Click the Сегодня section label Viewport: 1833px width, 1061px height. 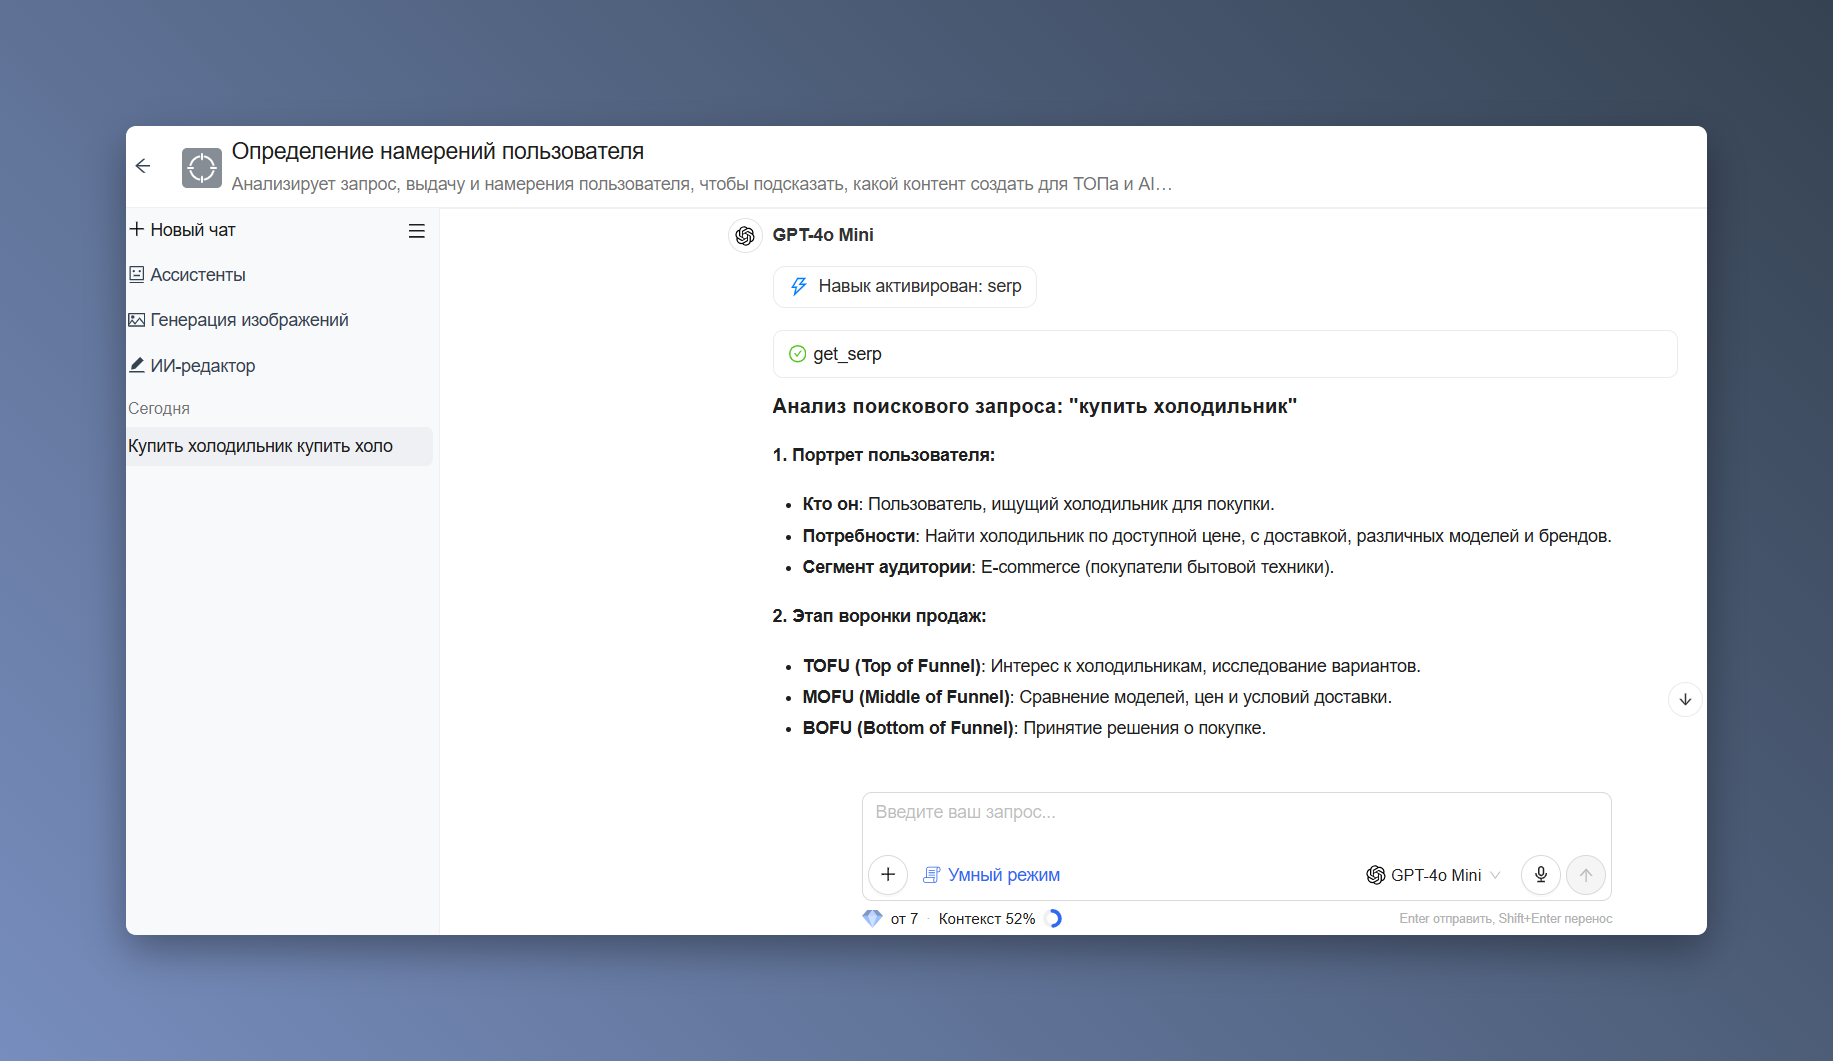tap(159, 408)
